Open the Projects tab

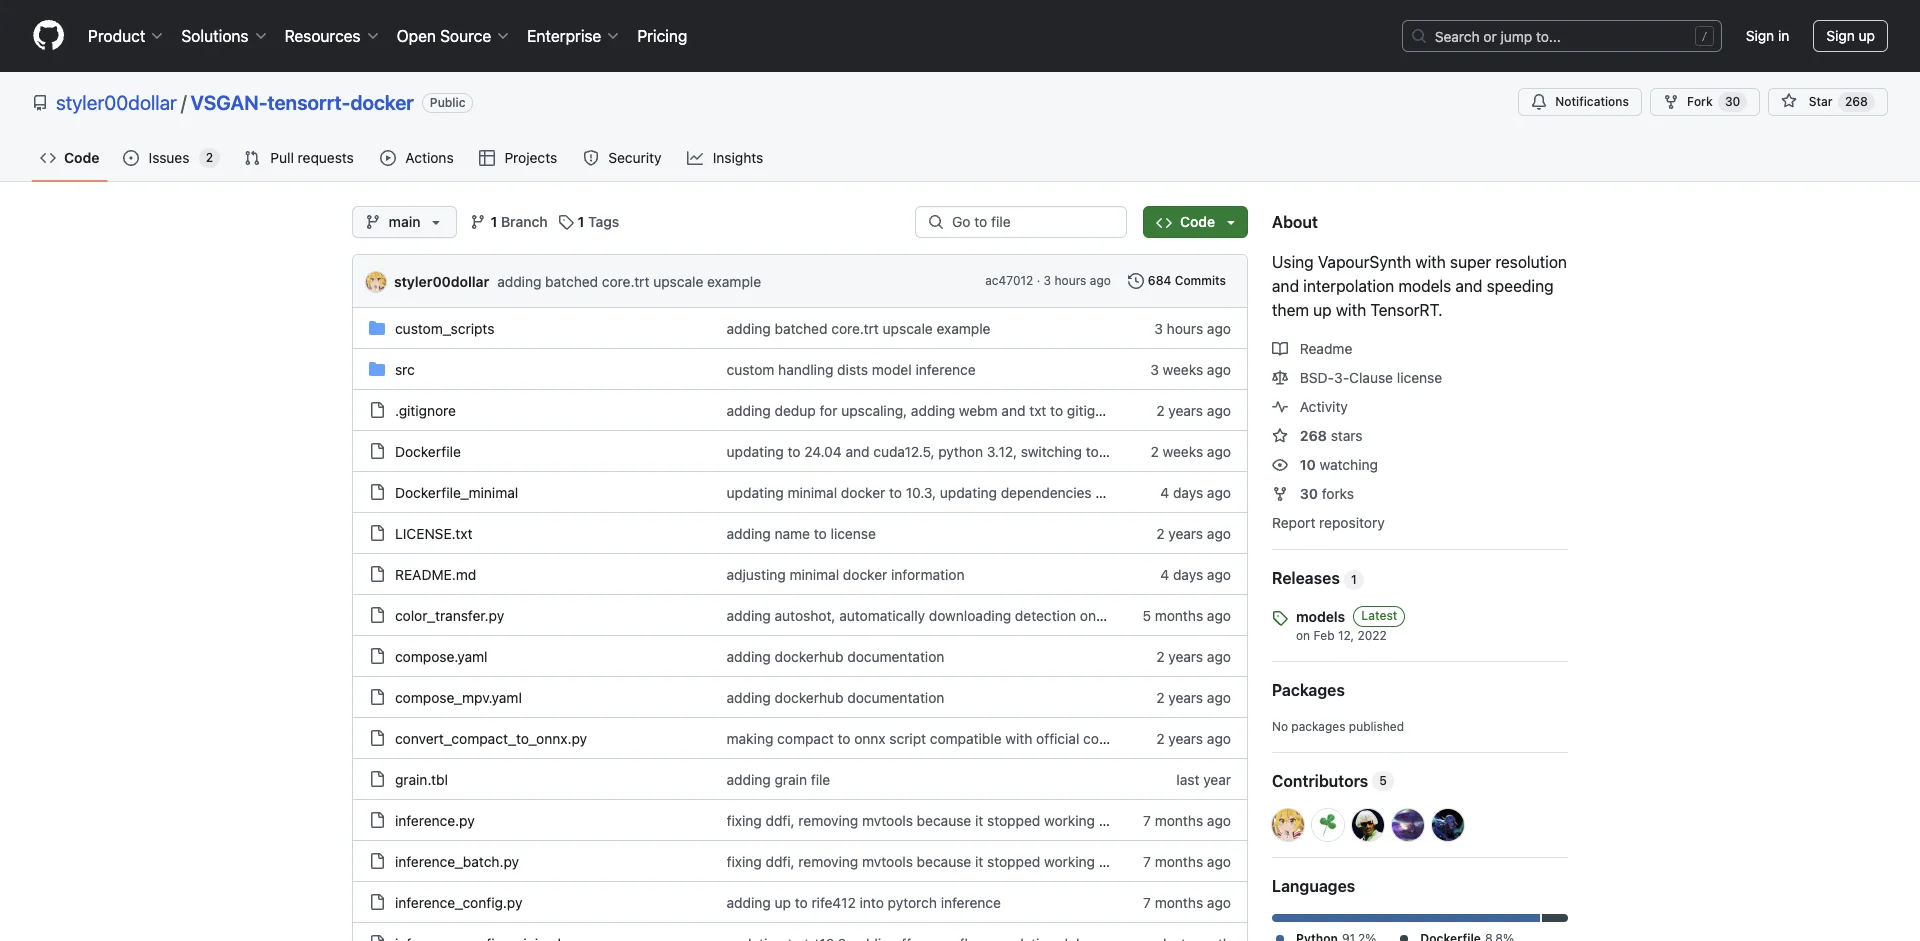coord(518,158)
